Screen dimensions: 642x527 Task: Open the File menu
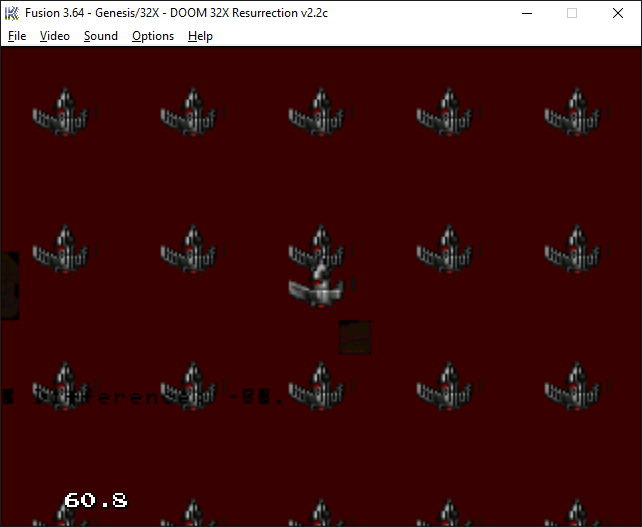pos(17,36)
